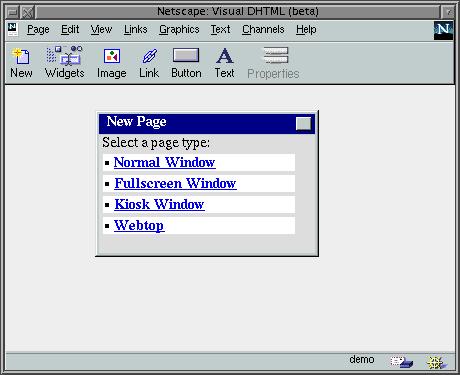Click the Netscape N logo at top right

(443, 30)
